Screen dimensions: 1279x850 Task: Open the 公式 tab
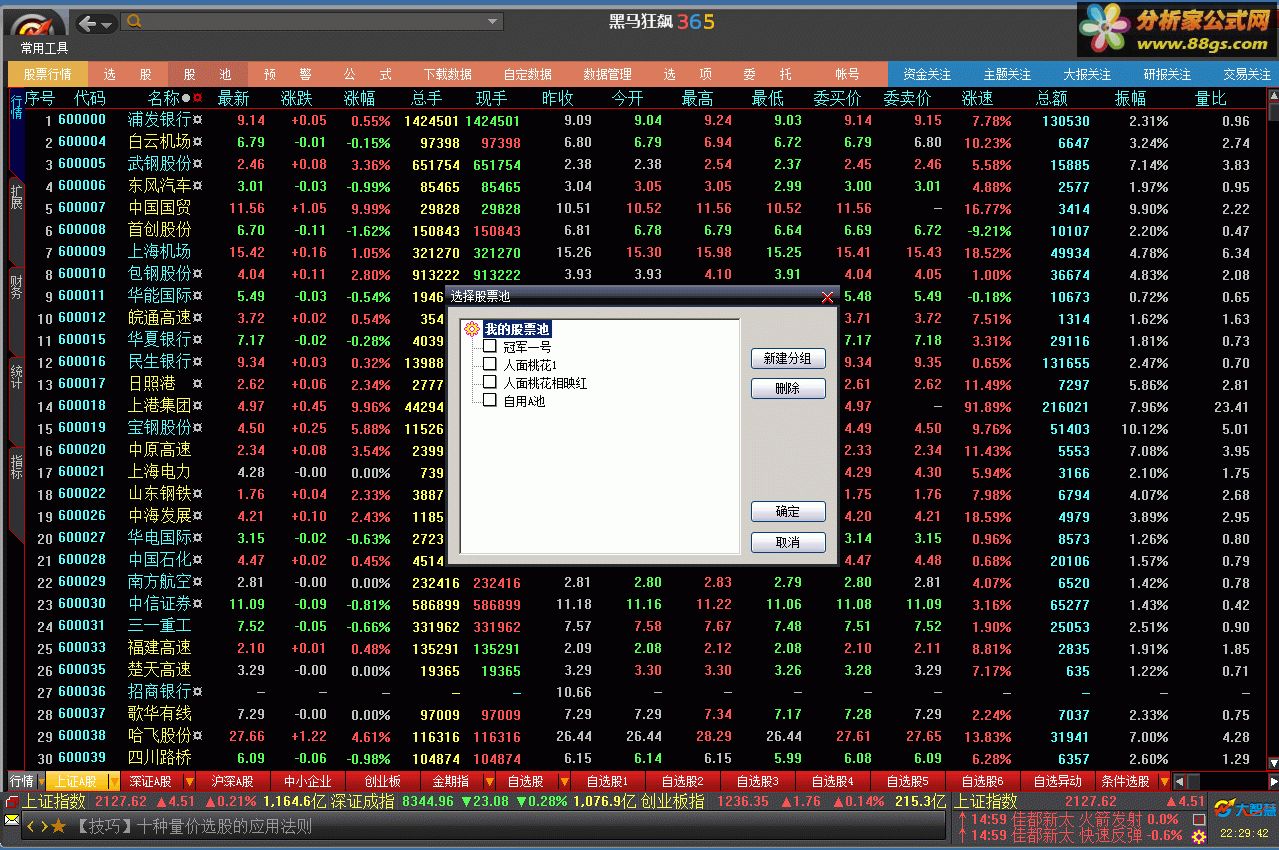(x=368, y=74)
